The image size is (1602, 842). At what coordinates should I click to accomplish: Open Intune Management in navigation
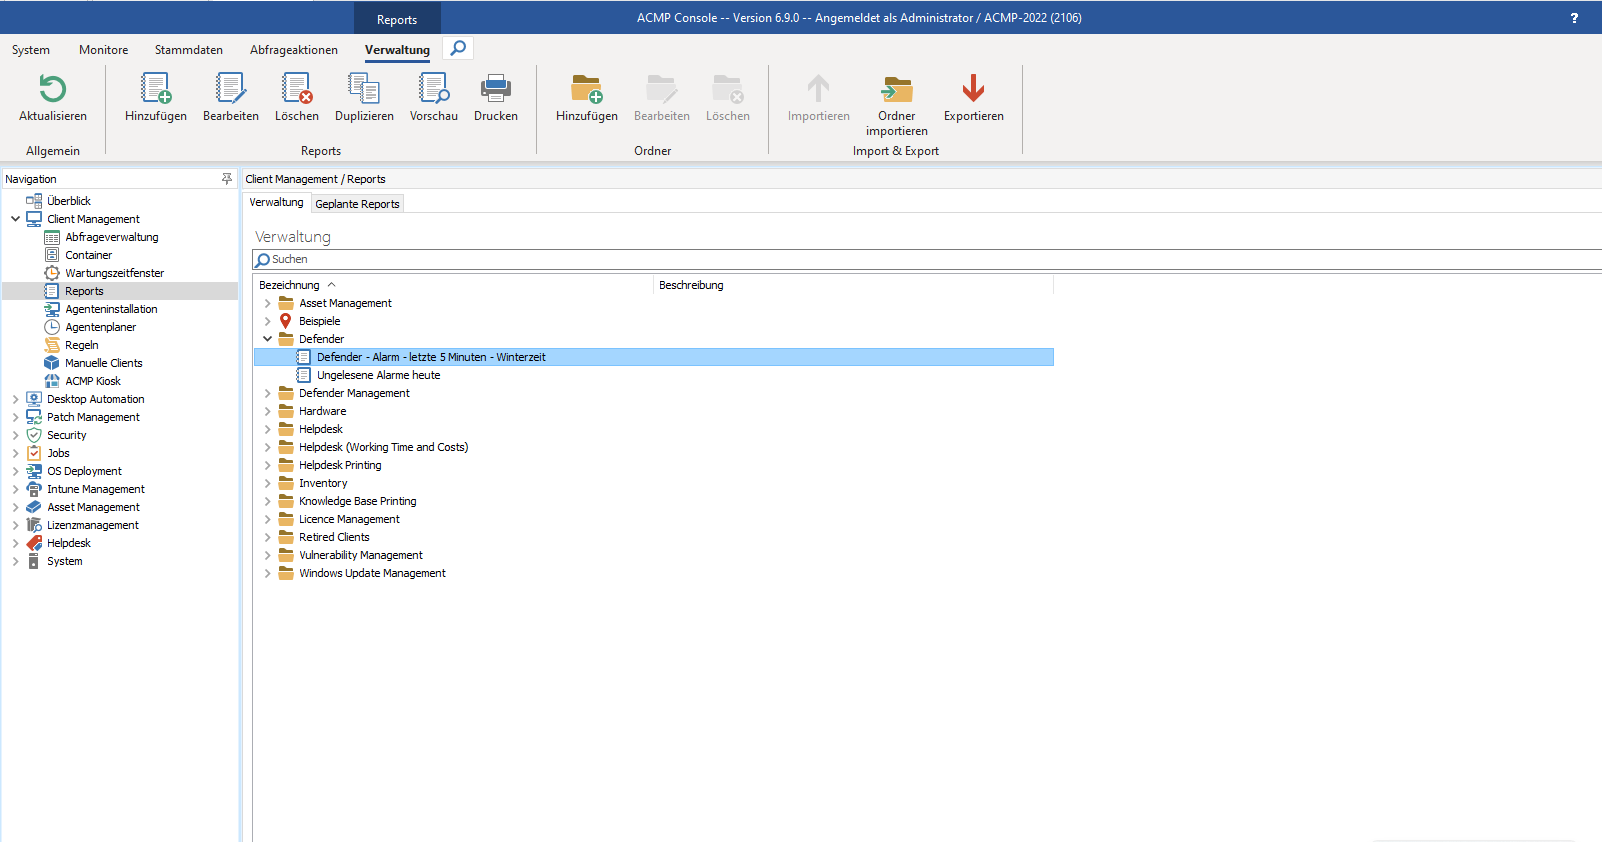click(96, 489)
